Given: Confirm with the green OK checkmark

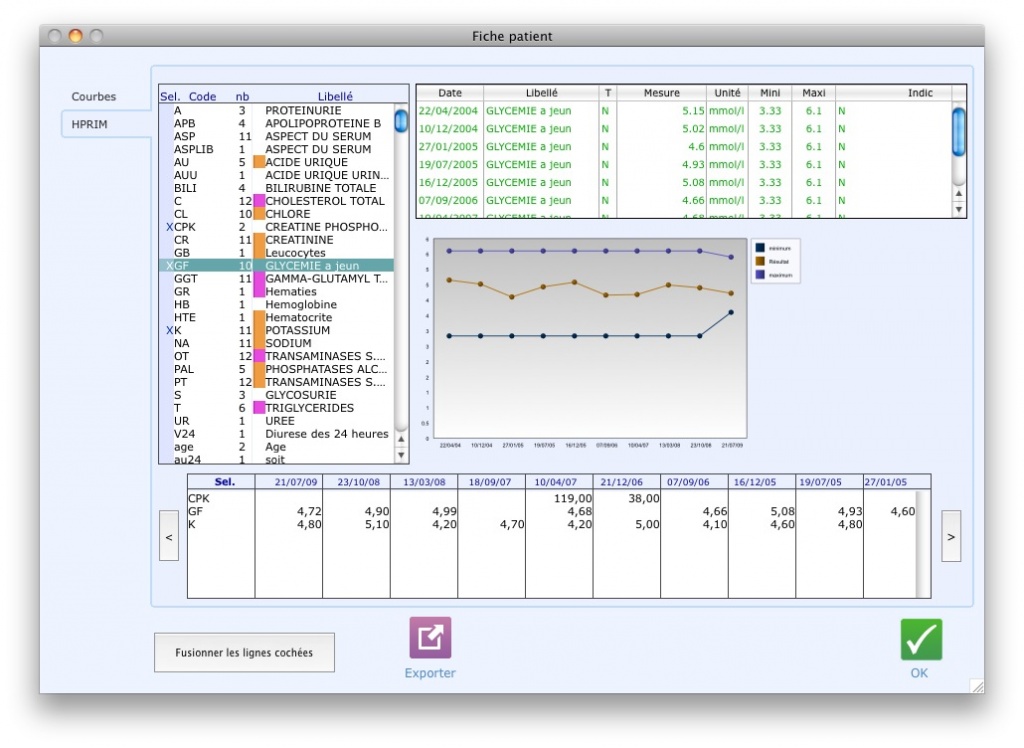Looking at the screenshot, I should pos(921,640).
